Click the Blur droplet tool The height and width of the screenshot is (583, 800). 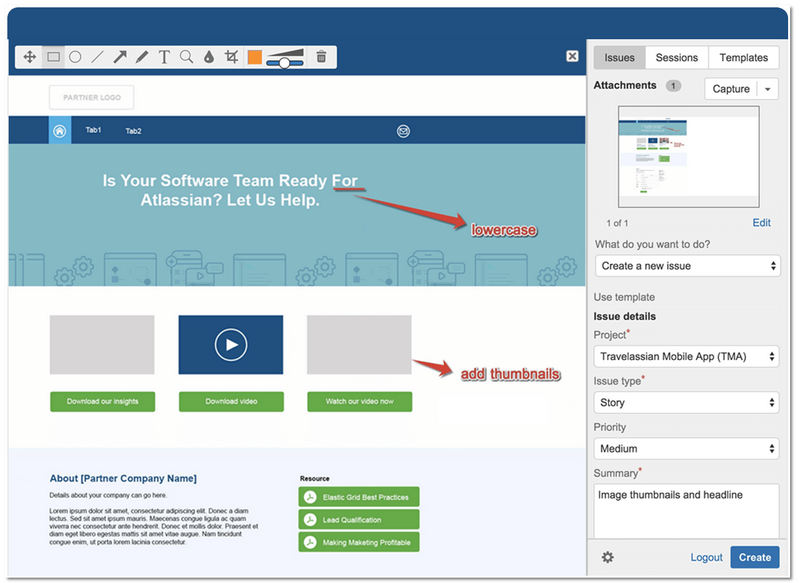click(209, 57)
